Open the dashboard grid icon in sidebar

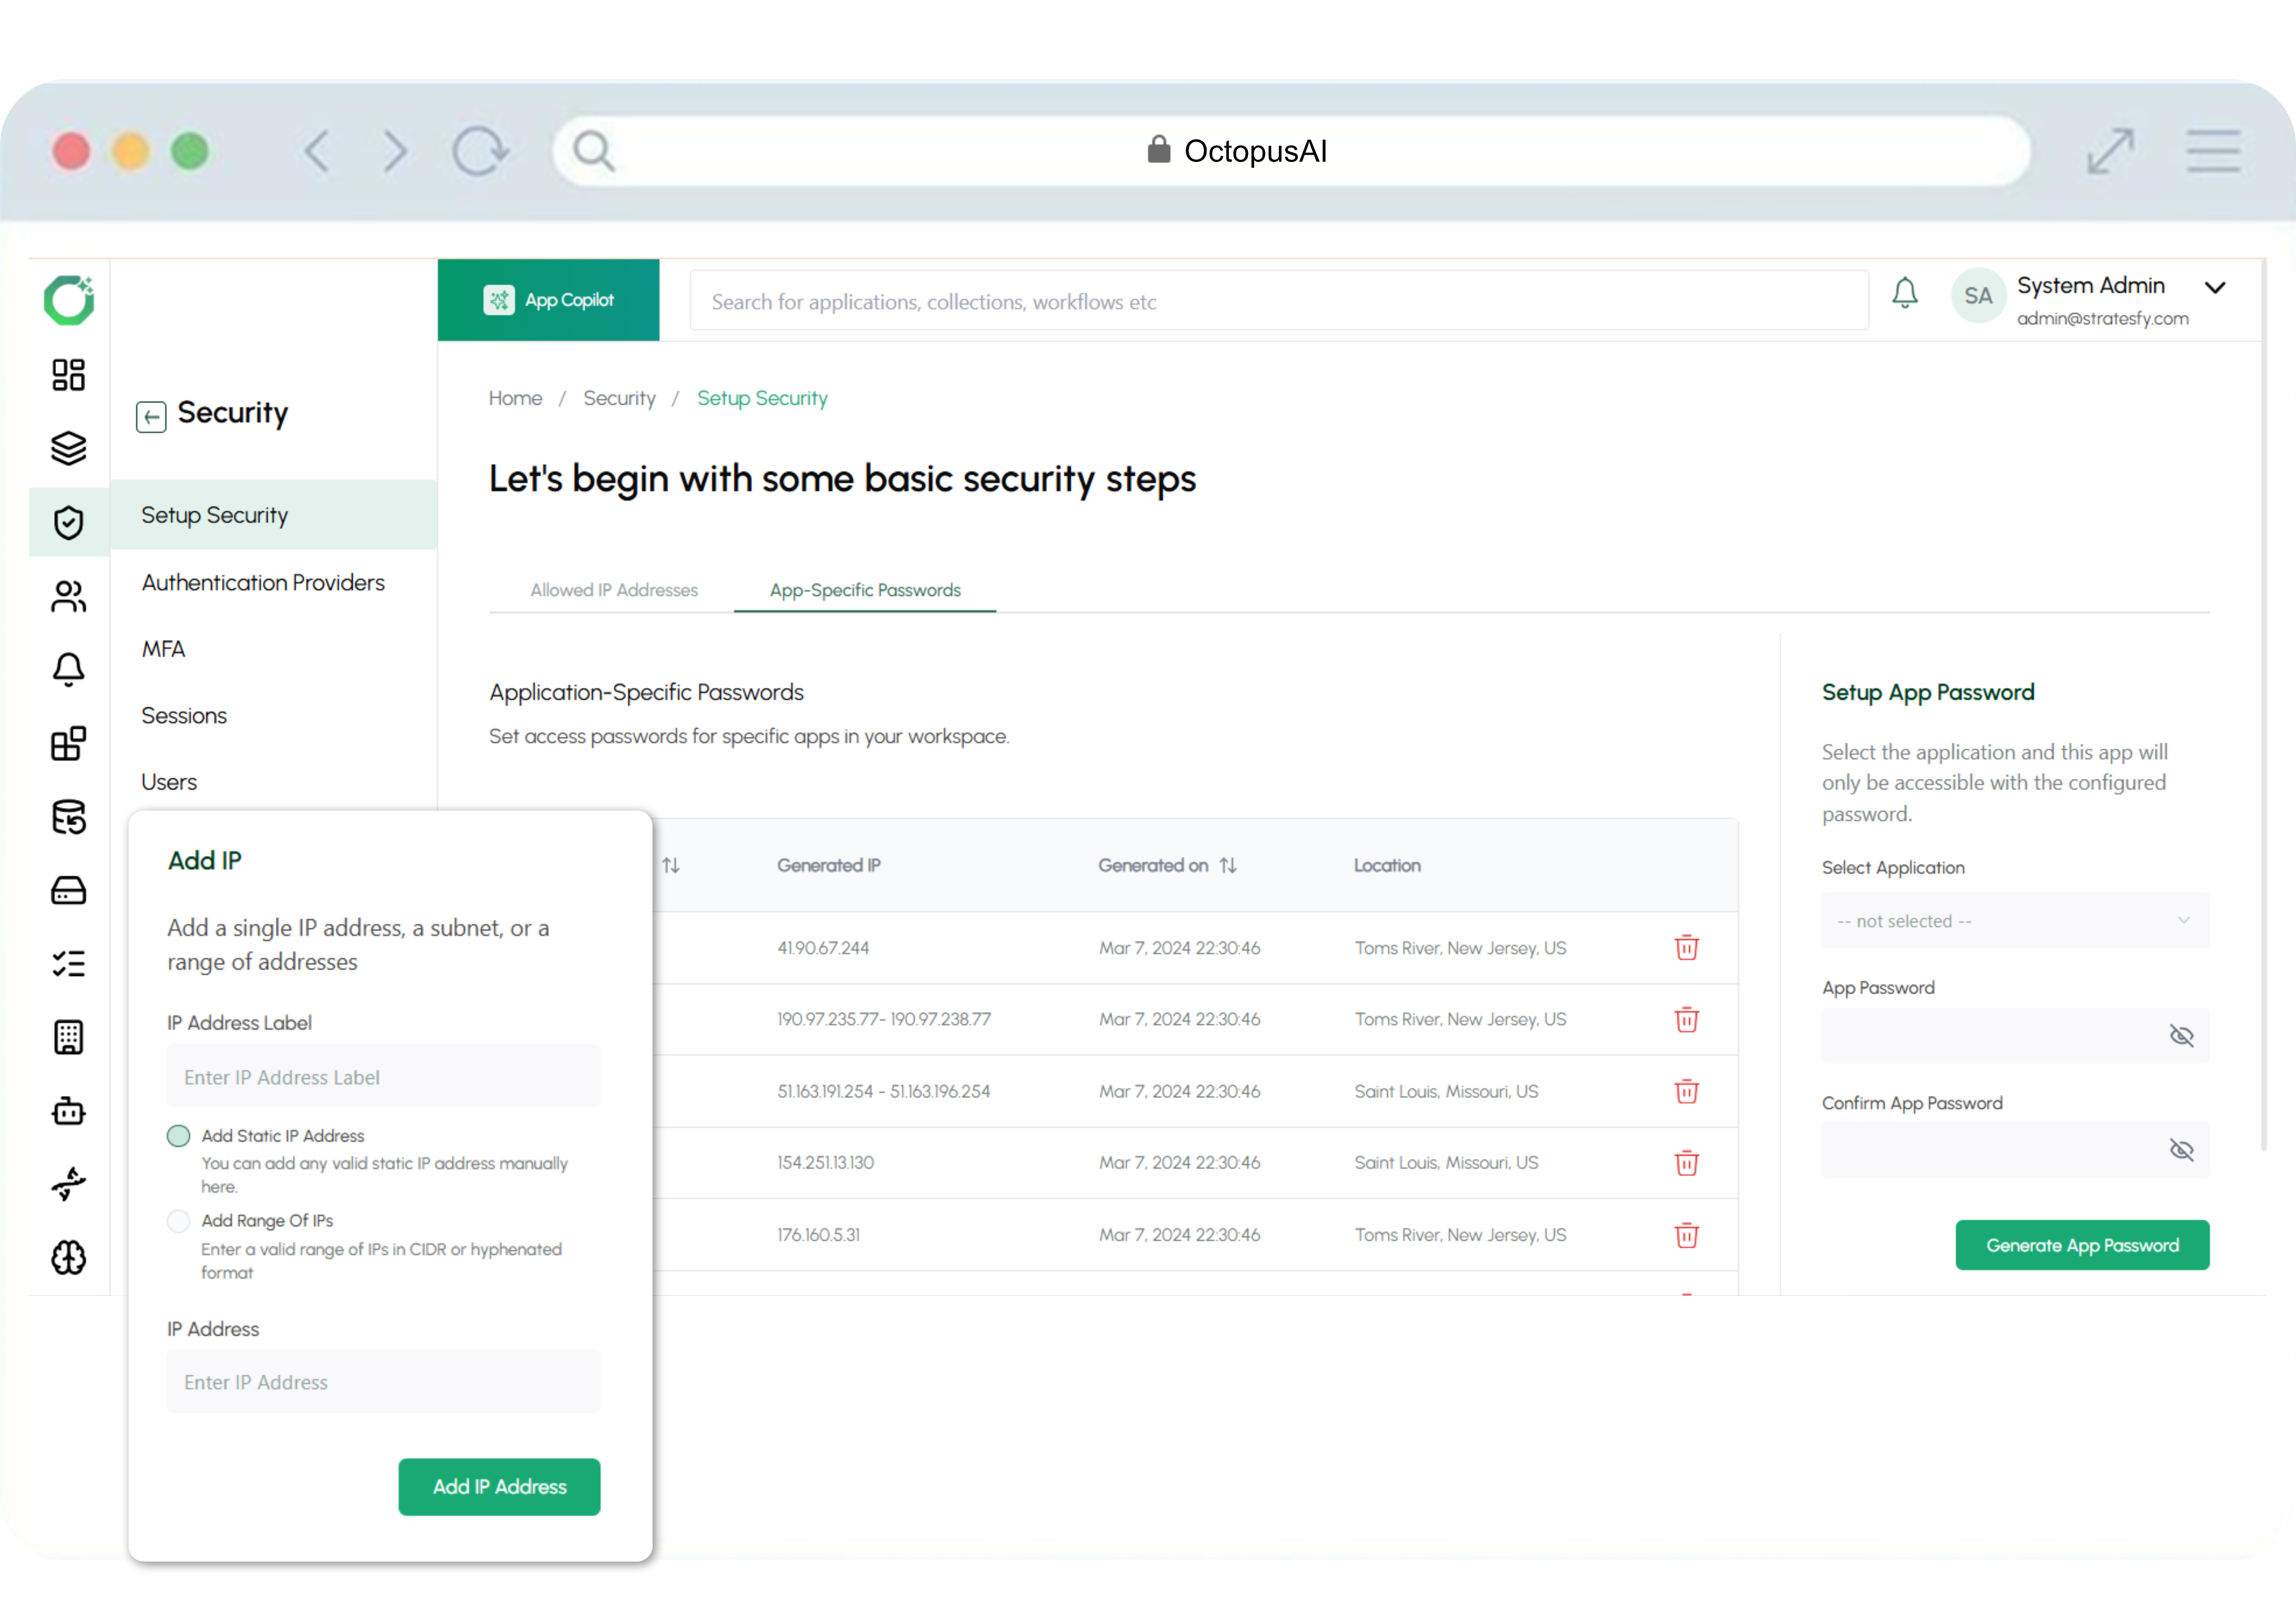click(x=68, y=375)
